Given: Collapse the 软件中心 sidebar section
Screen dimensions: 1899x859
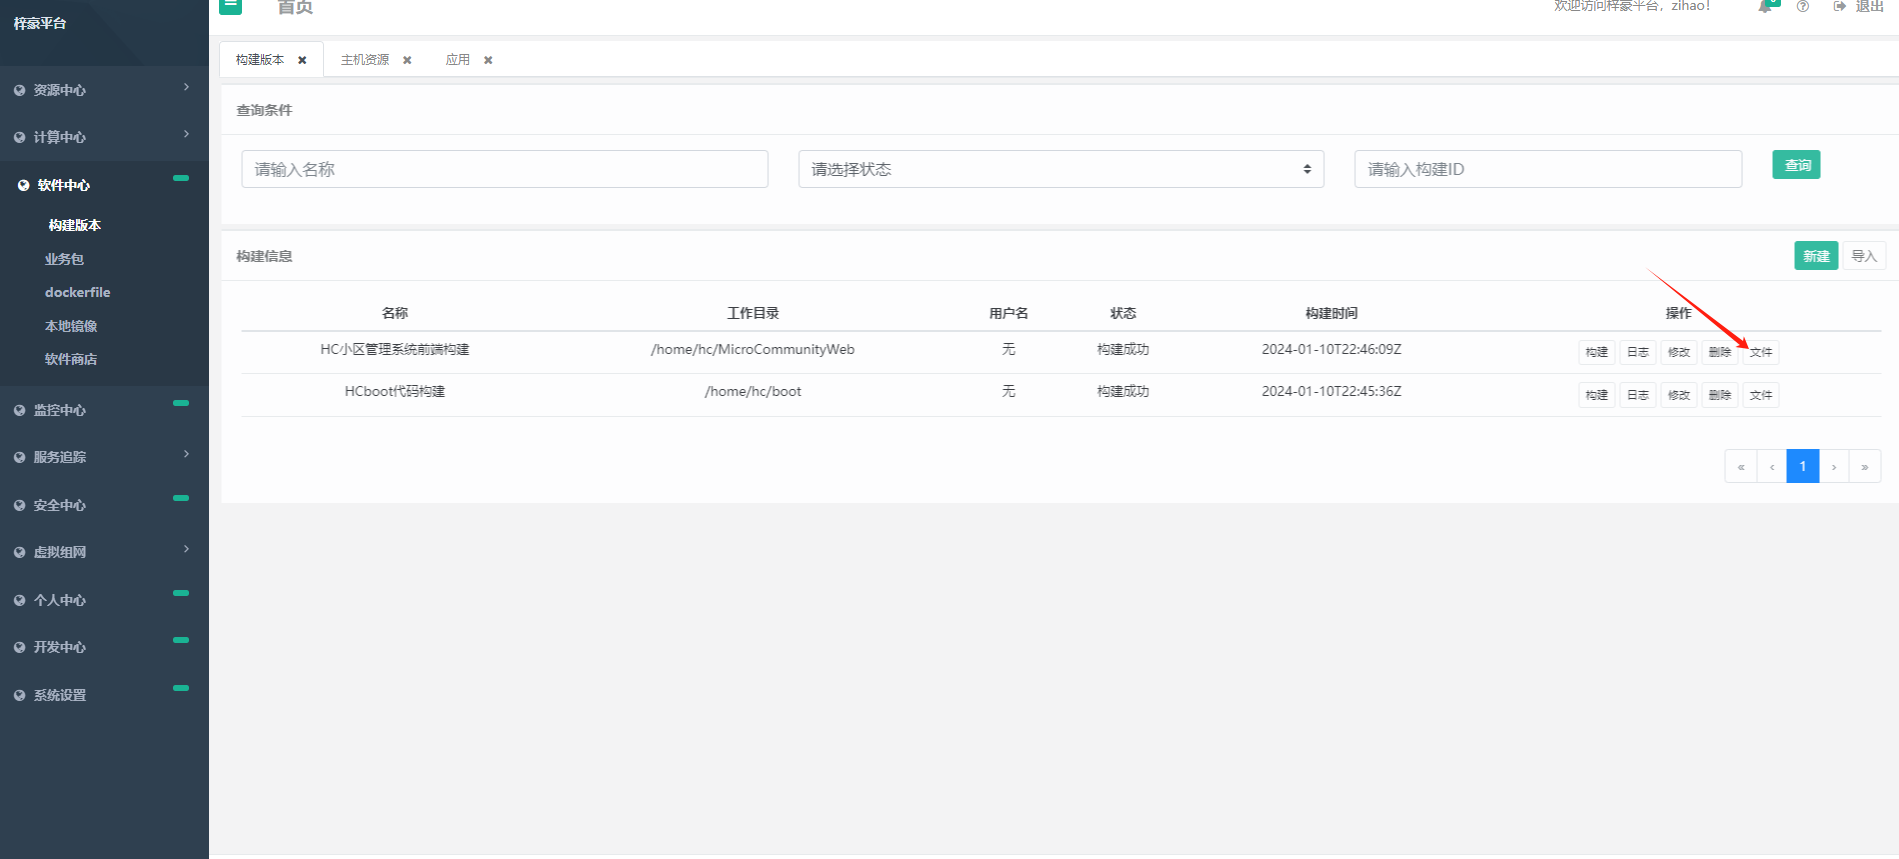Looking at the screenshot, I should (x=180, y=179).
